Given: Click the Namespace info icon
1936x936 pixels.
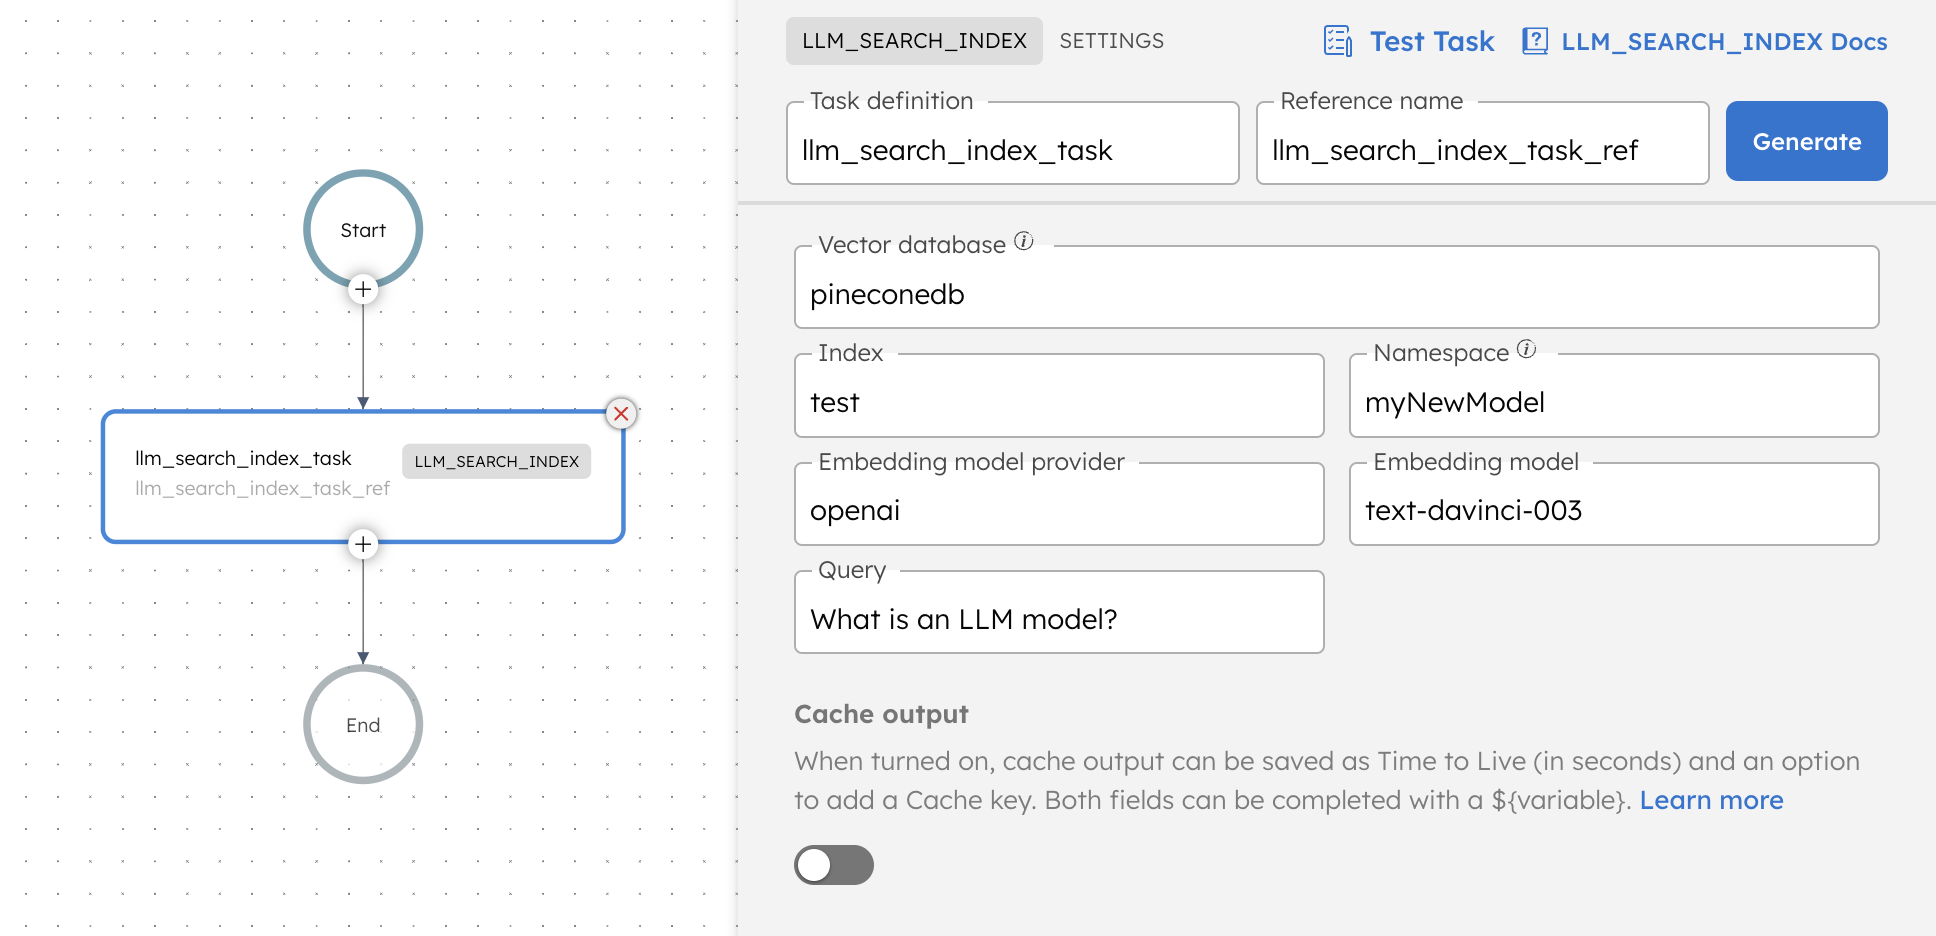Looking at the screenshot, I should [1526, 349].
